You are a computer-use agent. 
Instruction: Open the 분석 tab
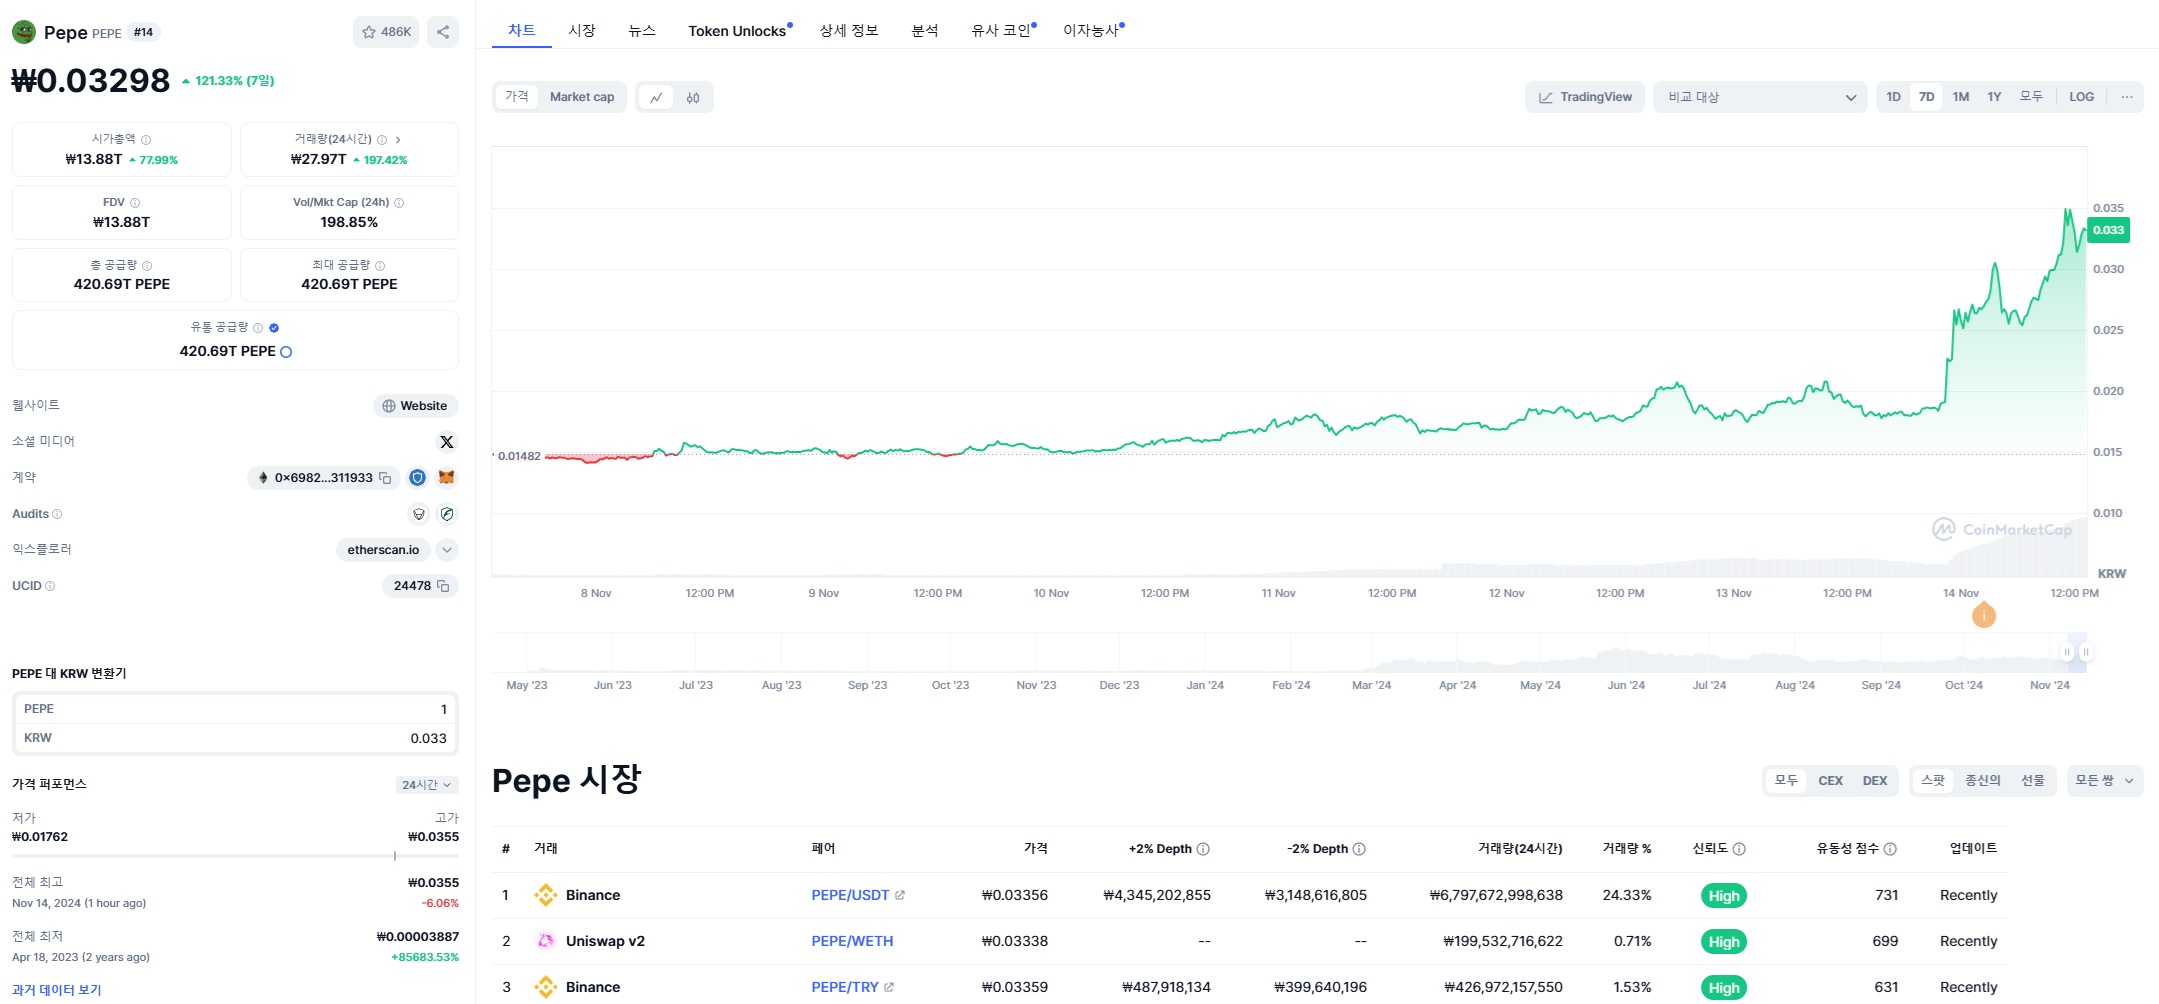click(925, 30)
